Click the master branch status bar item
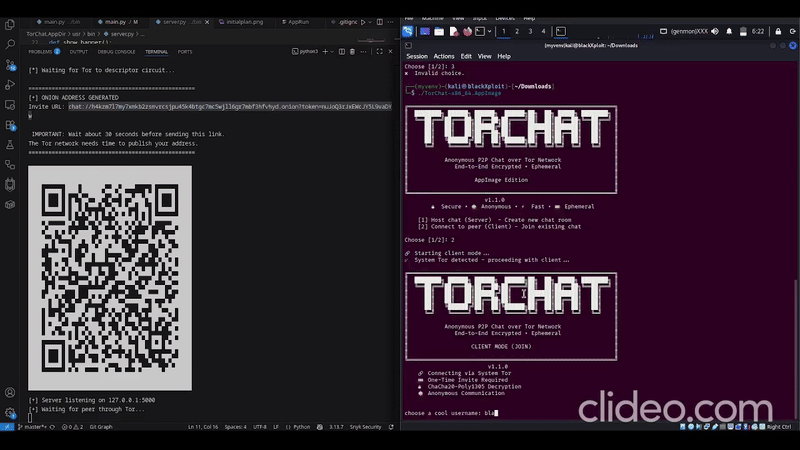The width and height of the screenshot is (800, 450). (32, 427)
